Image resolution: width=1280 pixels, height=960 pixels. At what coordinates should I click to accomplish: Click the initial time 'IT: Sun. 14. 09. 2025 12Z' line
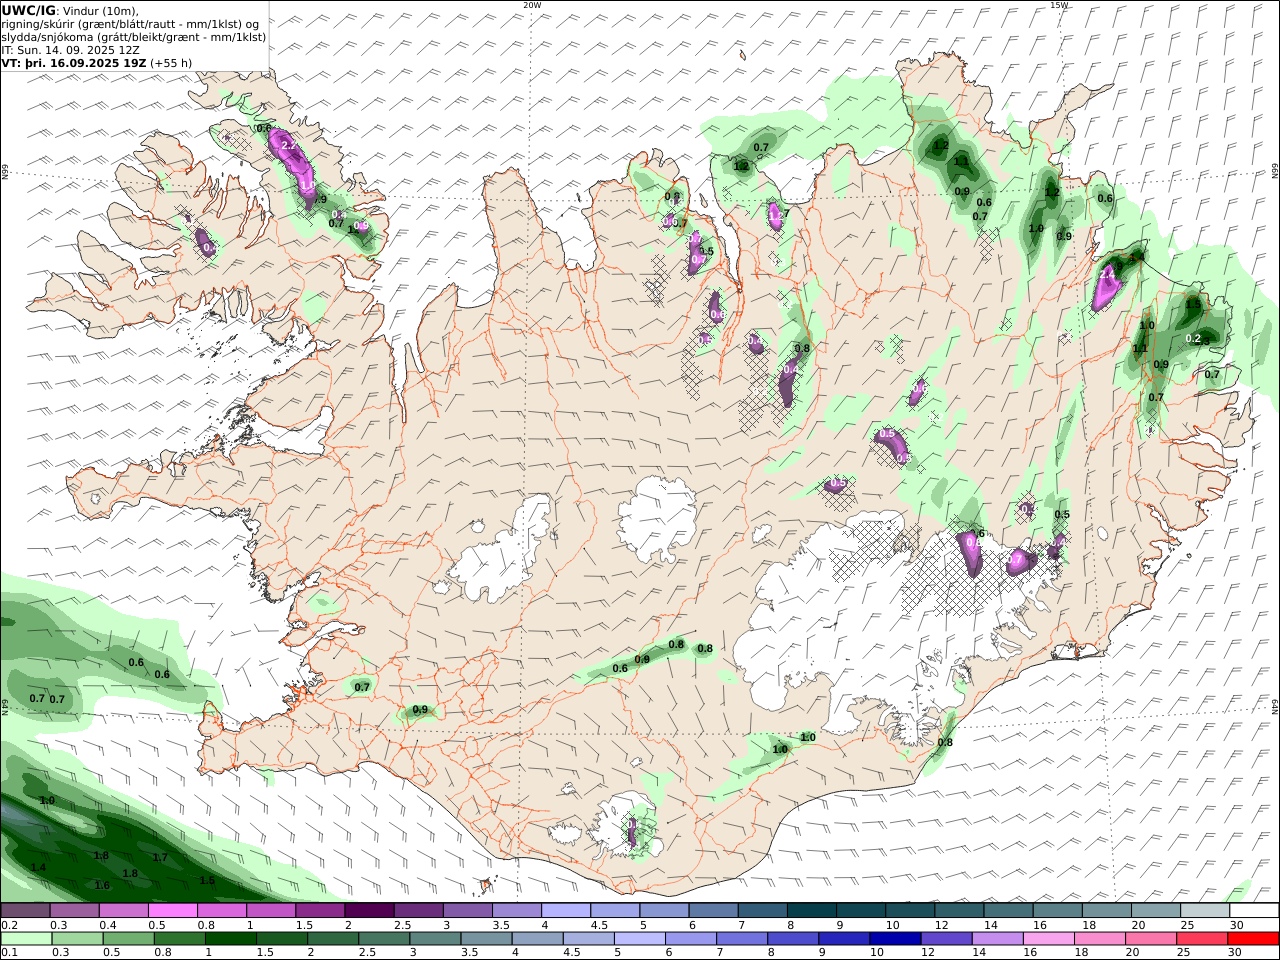pyautogui.click(x=70, y=49)
